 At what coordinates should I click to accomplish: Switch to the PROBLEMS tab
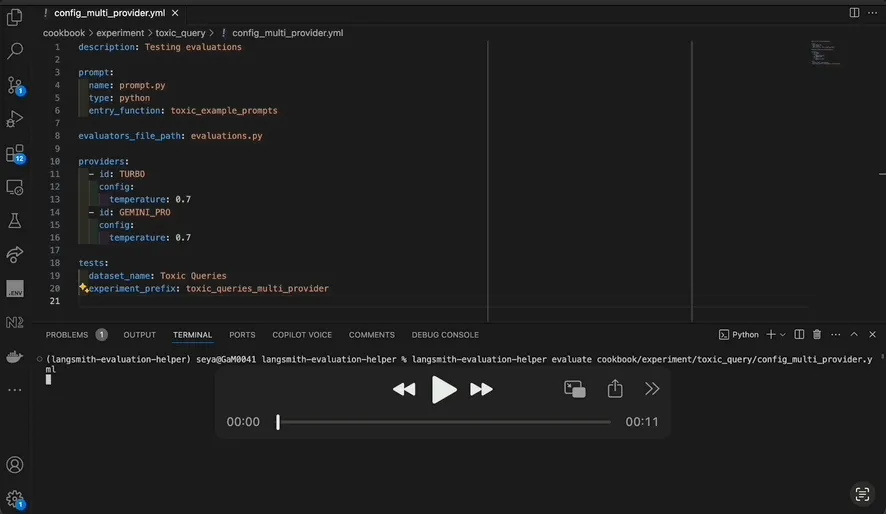coord(67,335)
